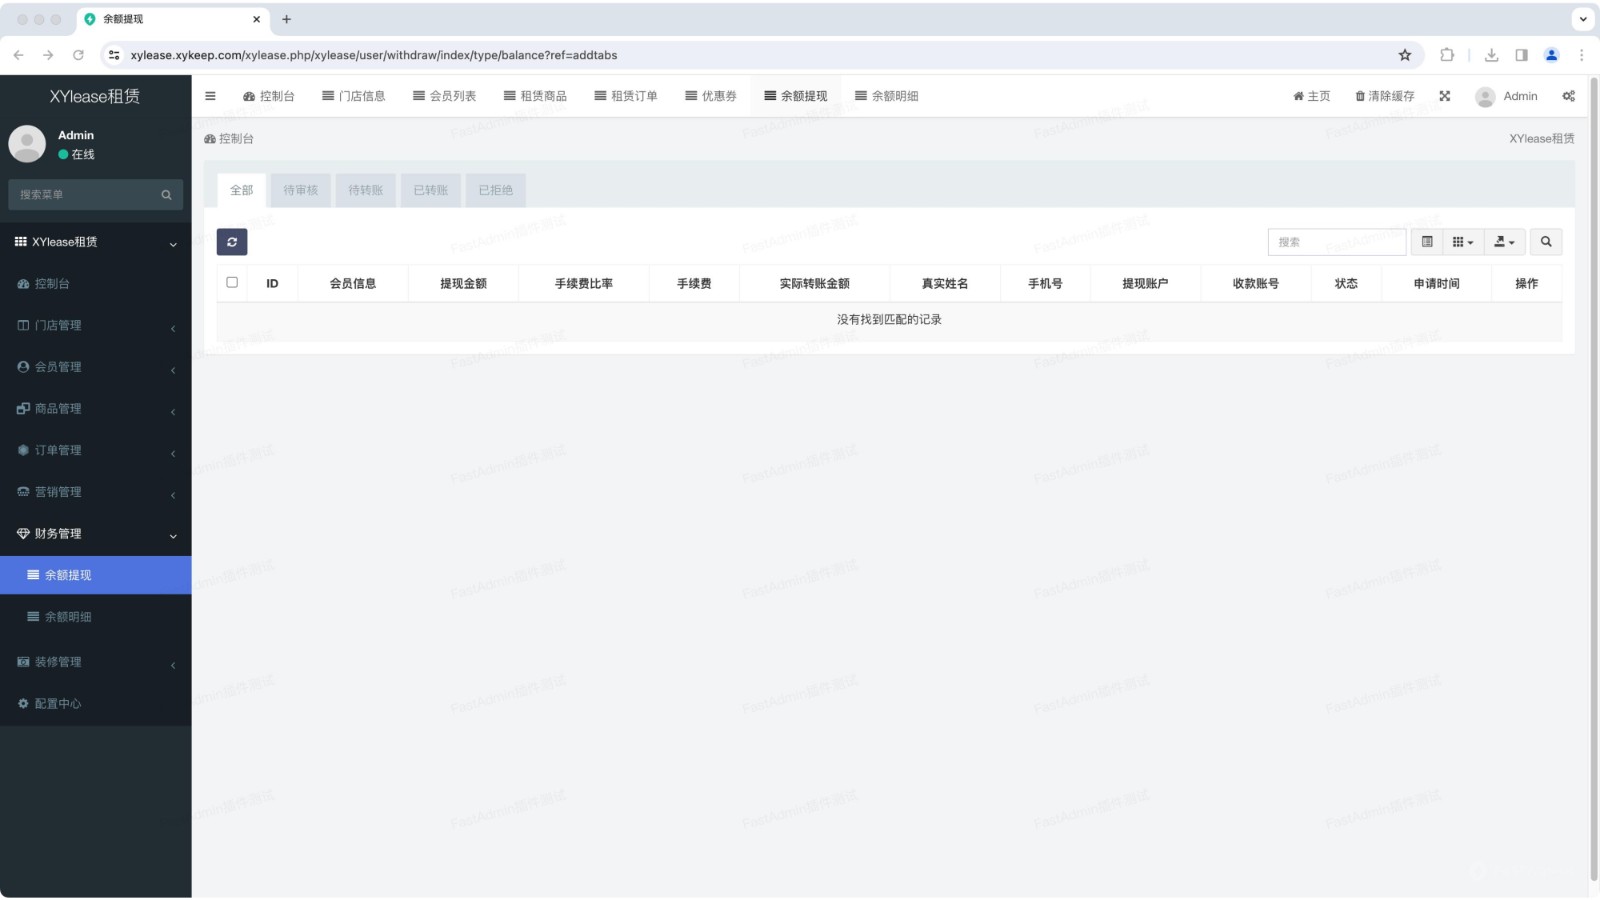The image size is (1600, 900).
Task: Open a new browser tab
Action: coord(286,19)
